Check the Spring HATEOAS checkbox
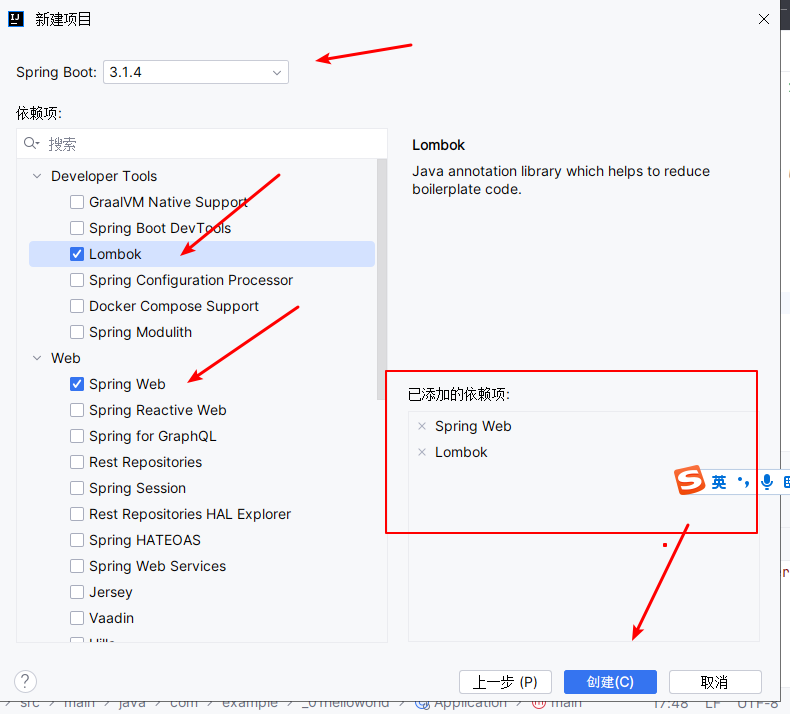 pos(77,540)
